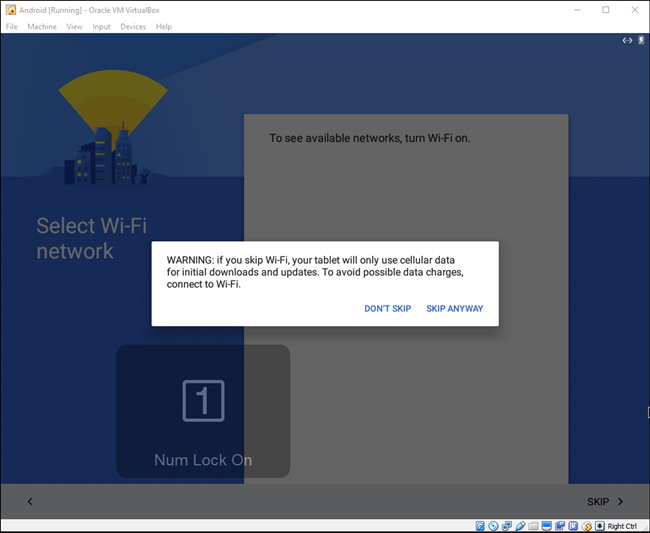The height and width of the screenshot is (533, 650).
Task: Click the hard disk activity status icon
Action: 480,526
